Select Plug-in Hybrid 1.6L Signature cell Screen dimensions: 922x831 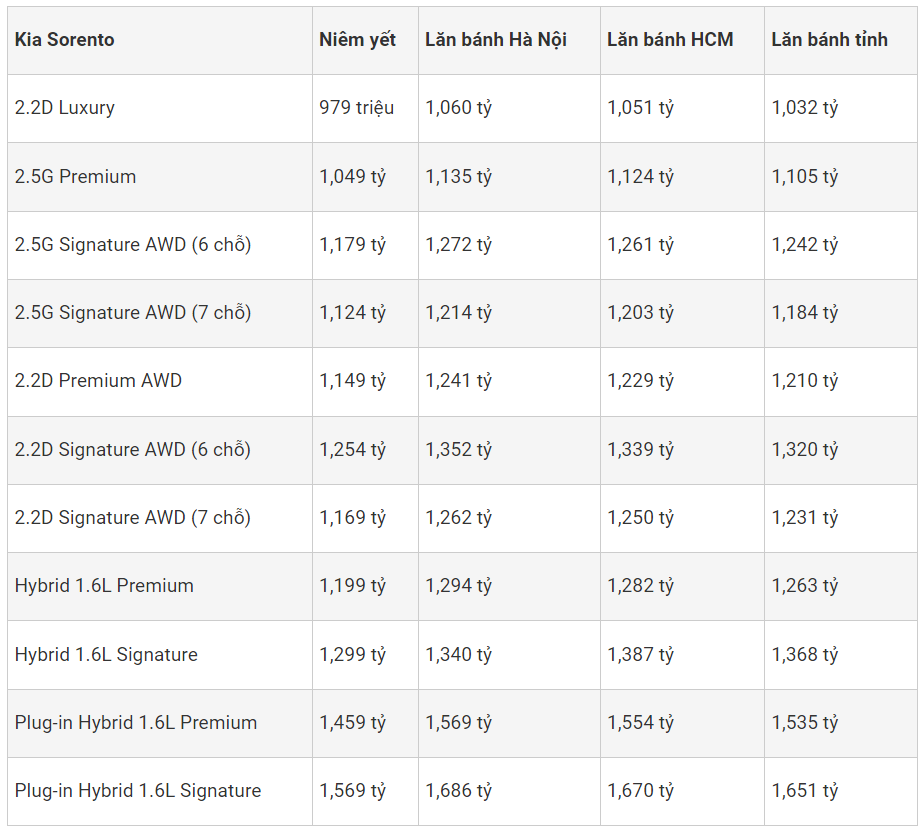pyautogui.click(x=138, y=791)
